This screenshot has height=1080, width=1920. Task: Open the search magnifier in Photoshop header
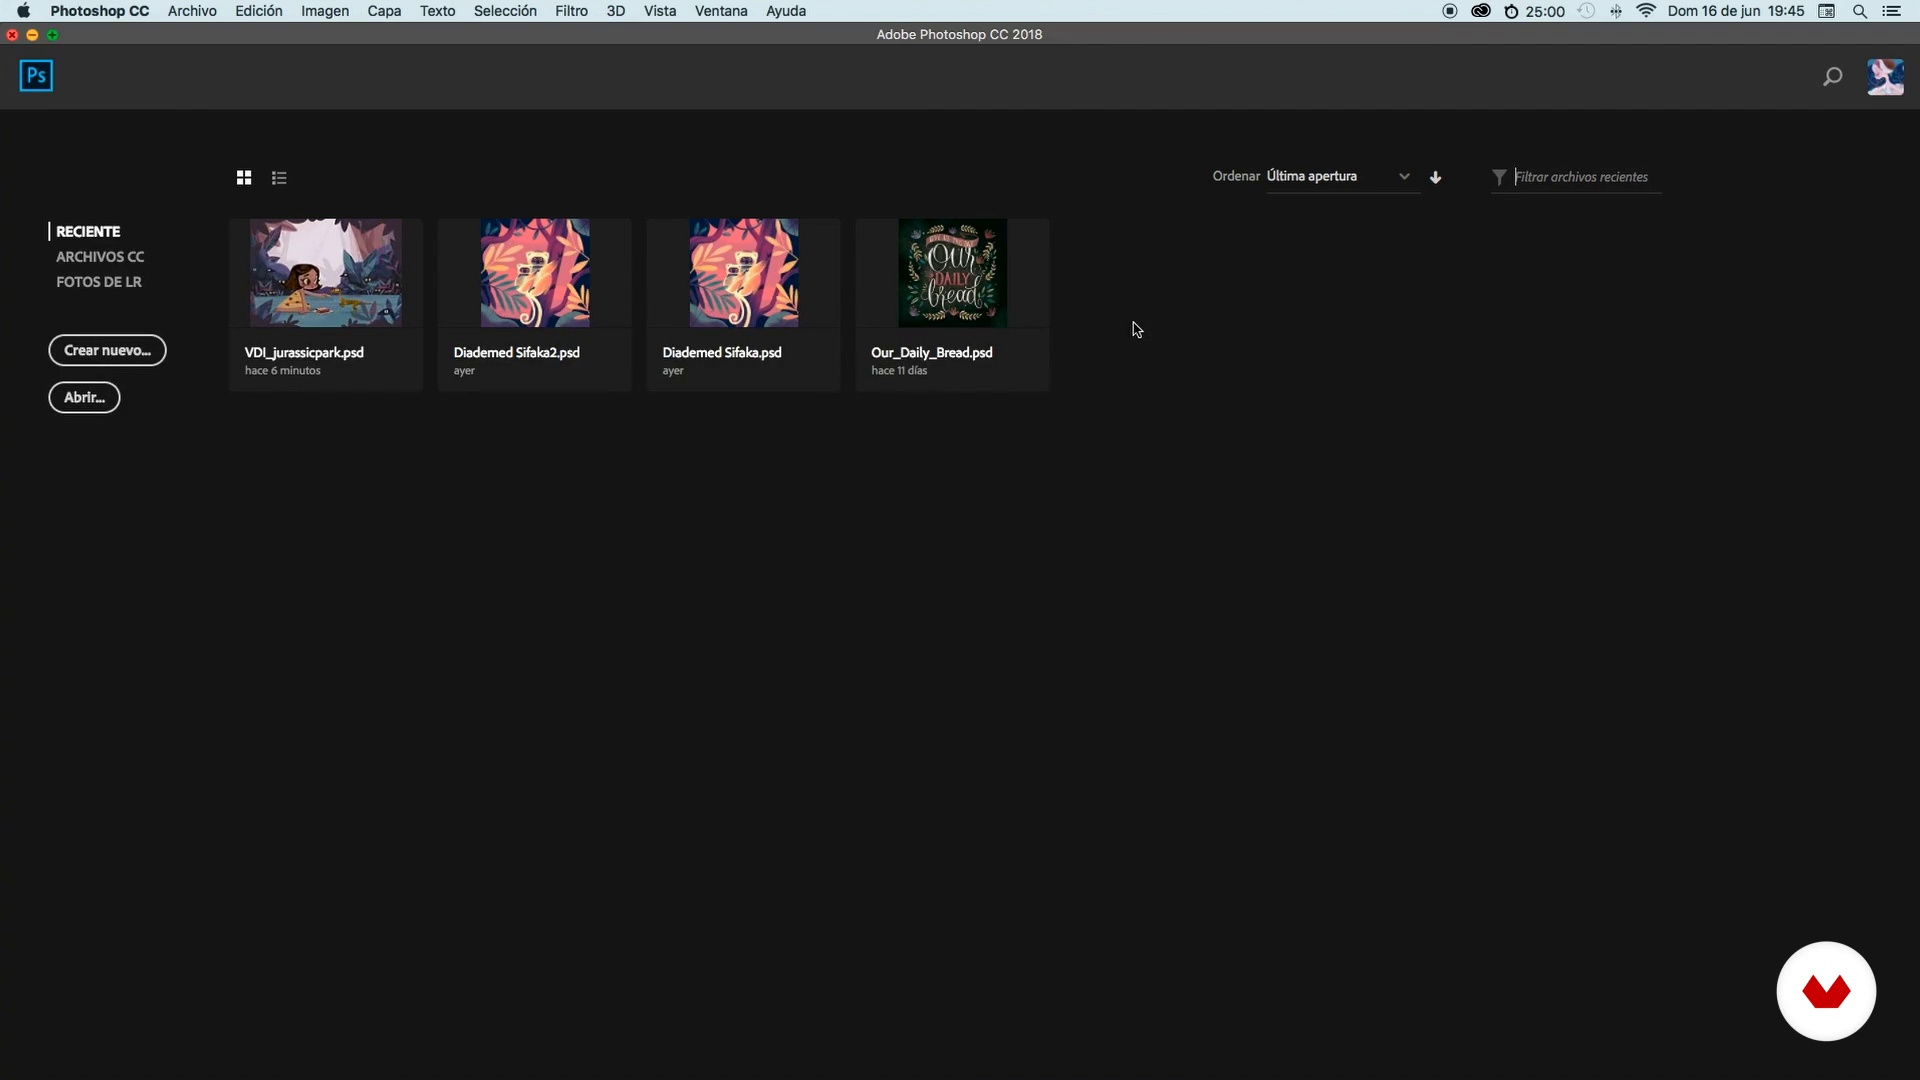click(1832, 77)
